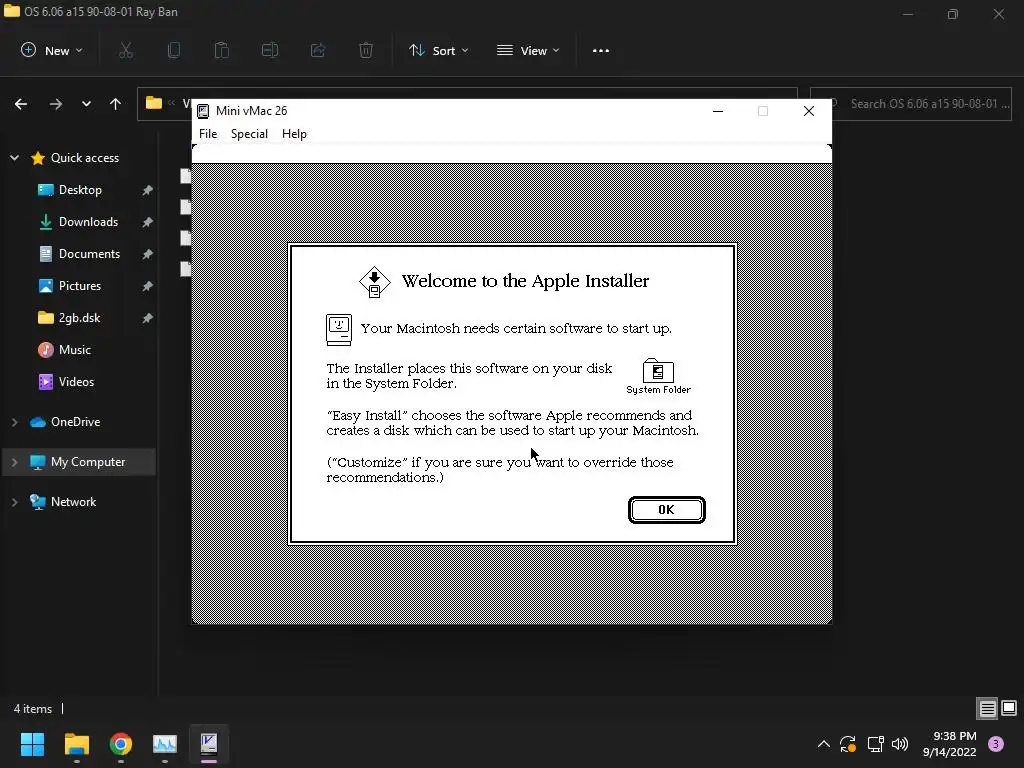Click the Share icon in the Explorer toolbar
The height and width of the screenshot is (768, 1024).
tap(318, 51)
